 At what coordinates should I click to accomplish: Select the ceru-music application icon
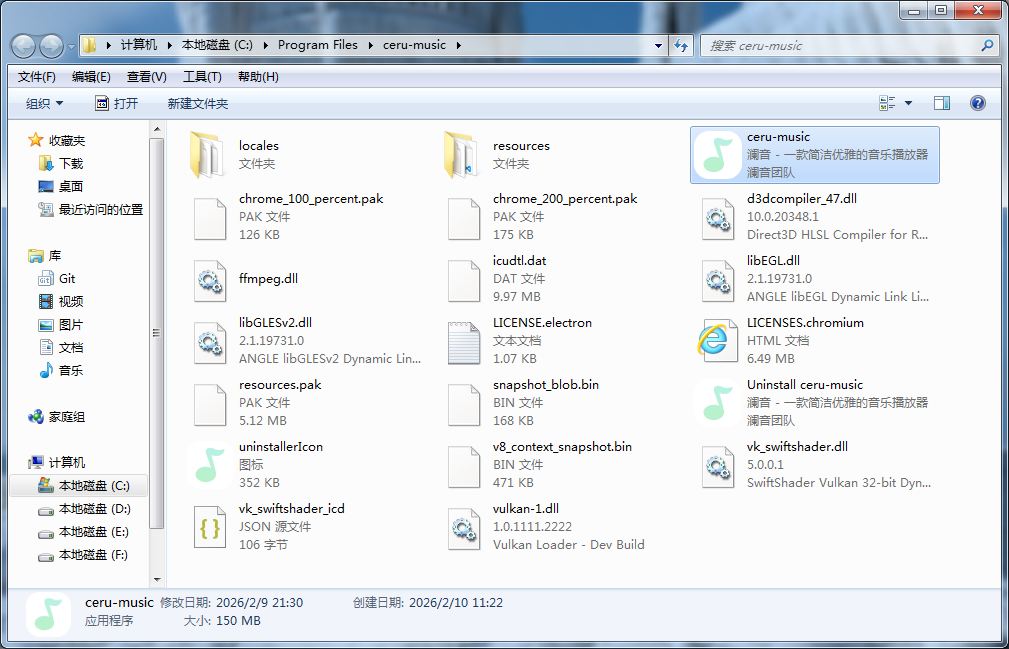click(716, 155)
